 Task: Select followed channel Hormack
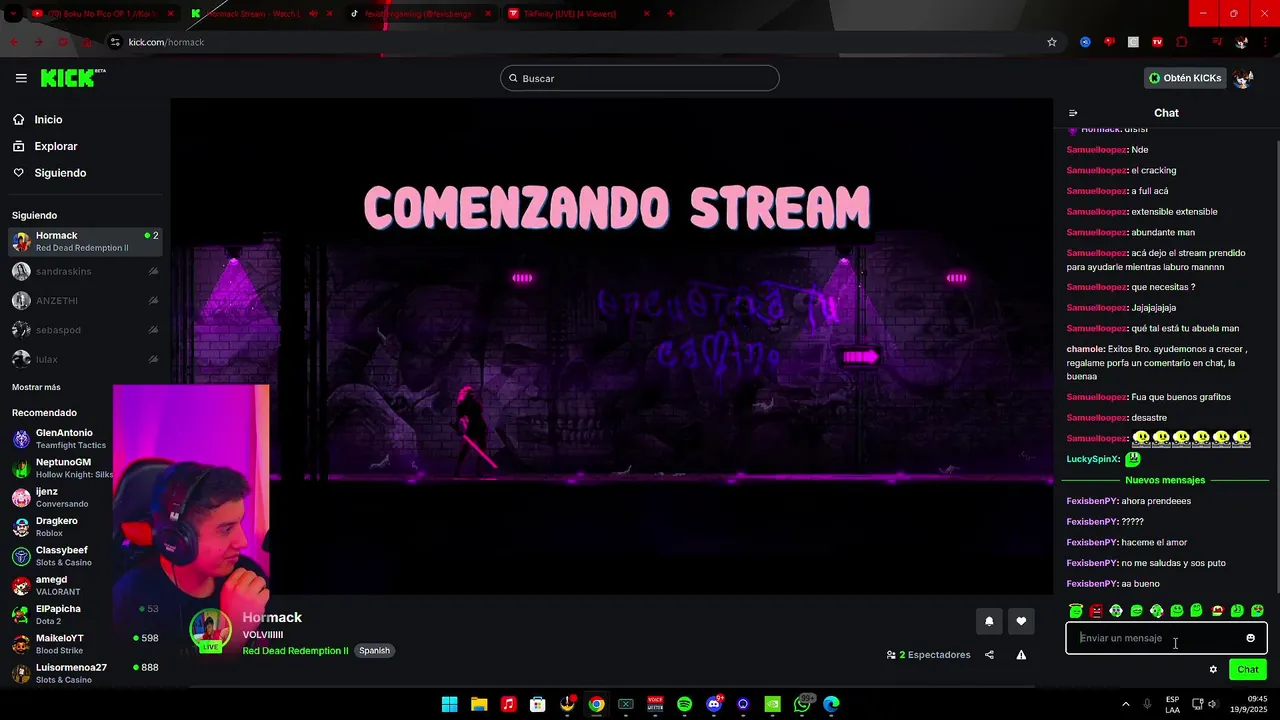tap(85, 241)
